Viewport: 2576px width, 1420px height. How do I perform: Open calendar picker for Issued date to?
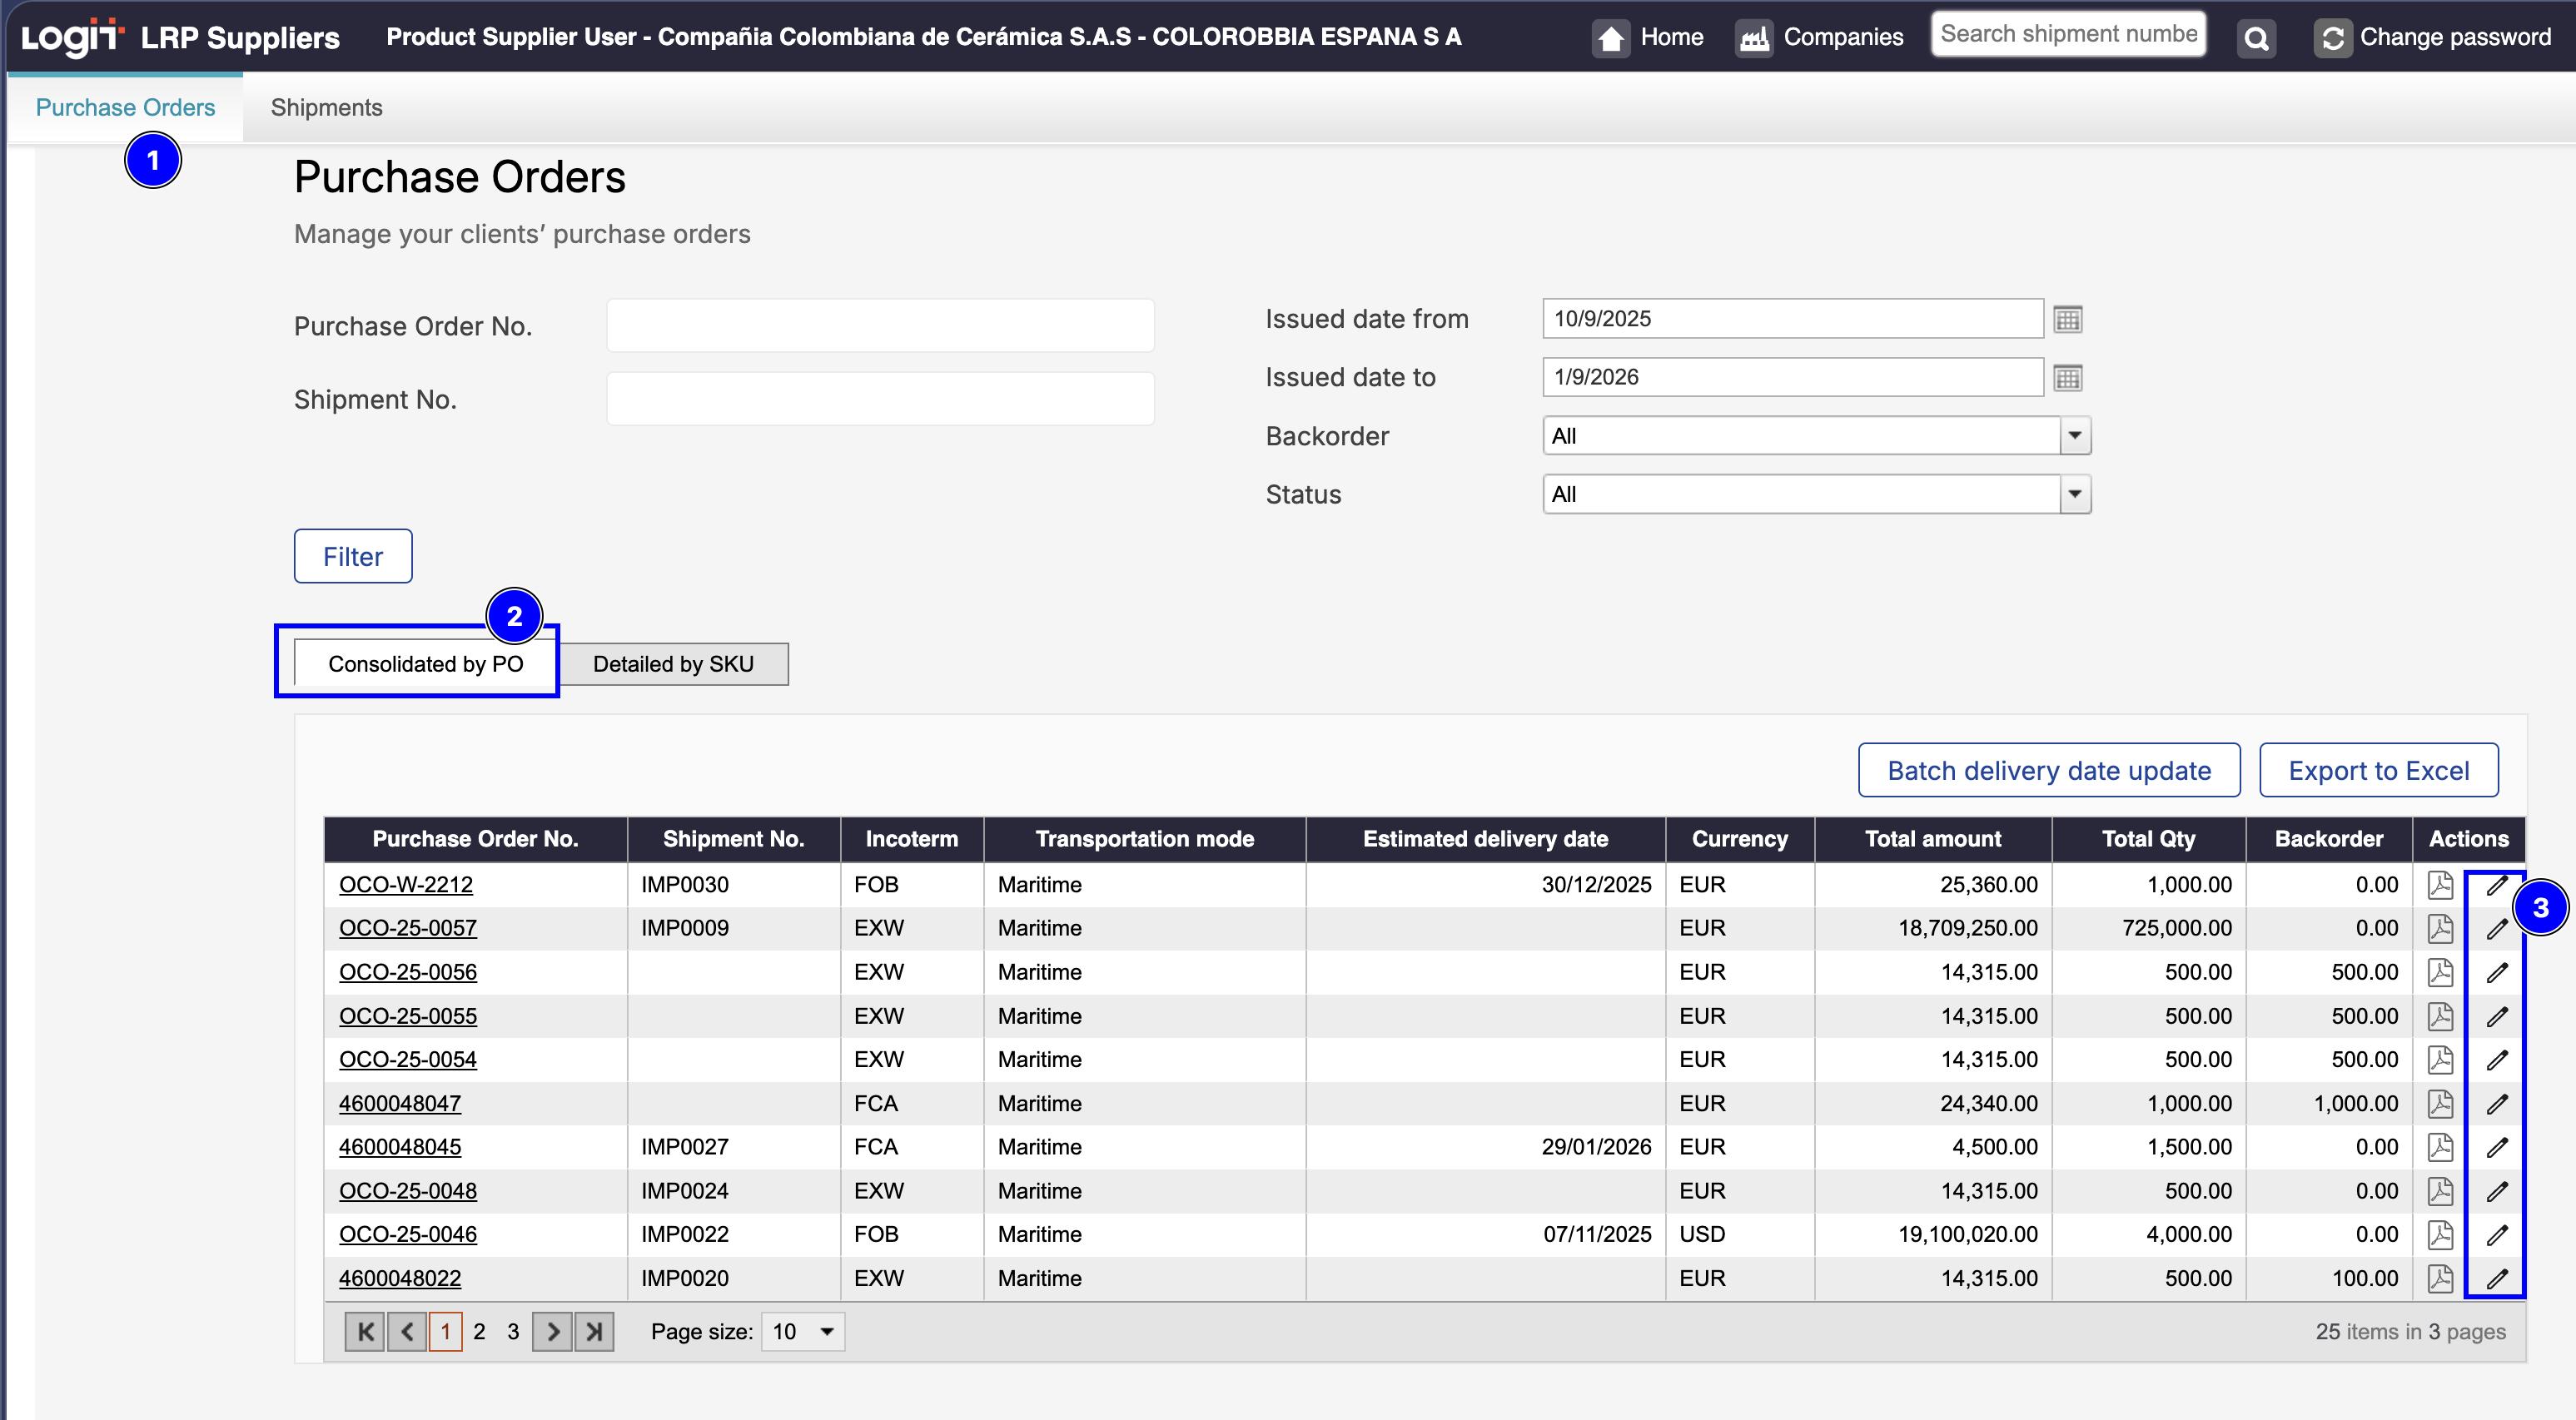[2067, 378]
